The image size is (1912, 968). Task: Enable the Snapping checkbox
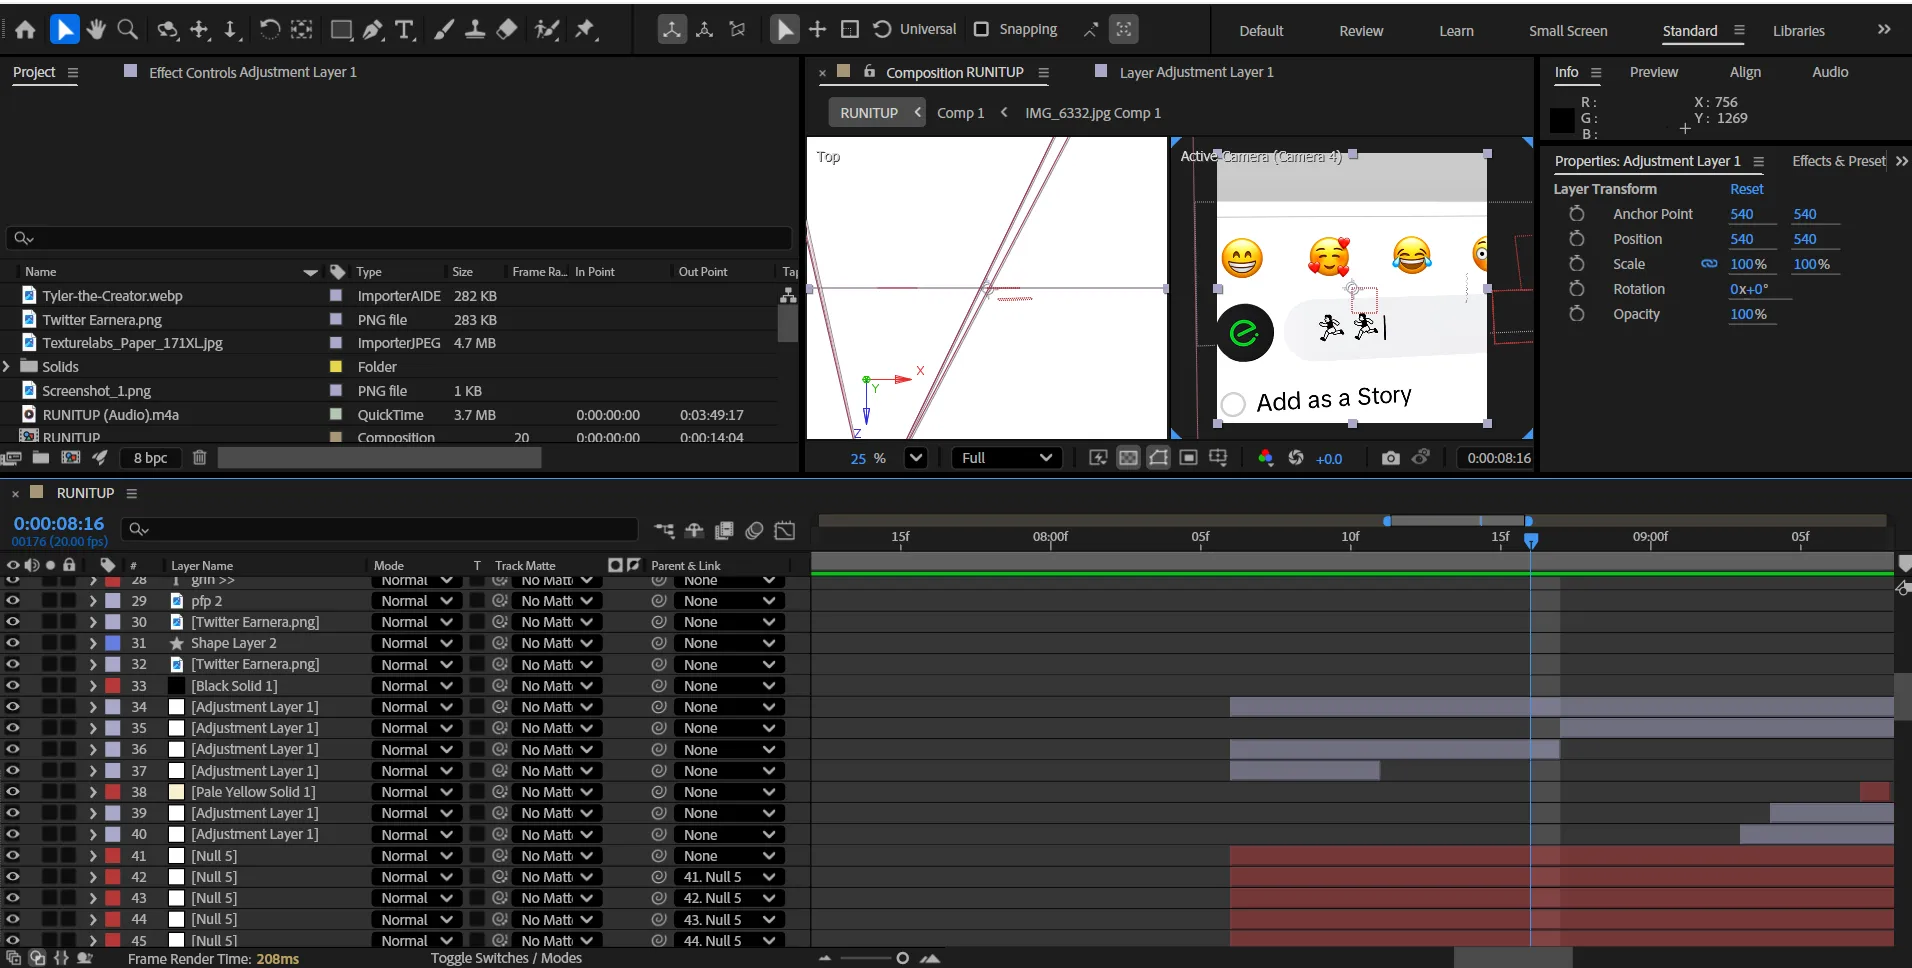click(982, 29)
